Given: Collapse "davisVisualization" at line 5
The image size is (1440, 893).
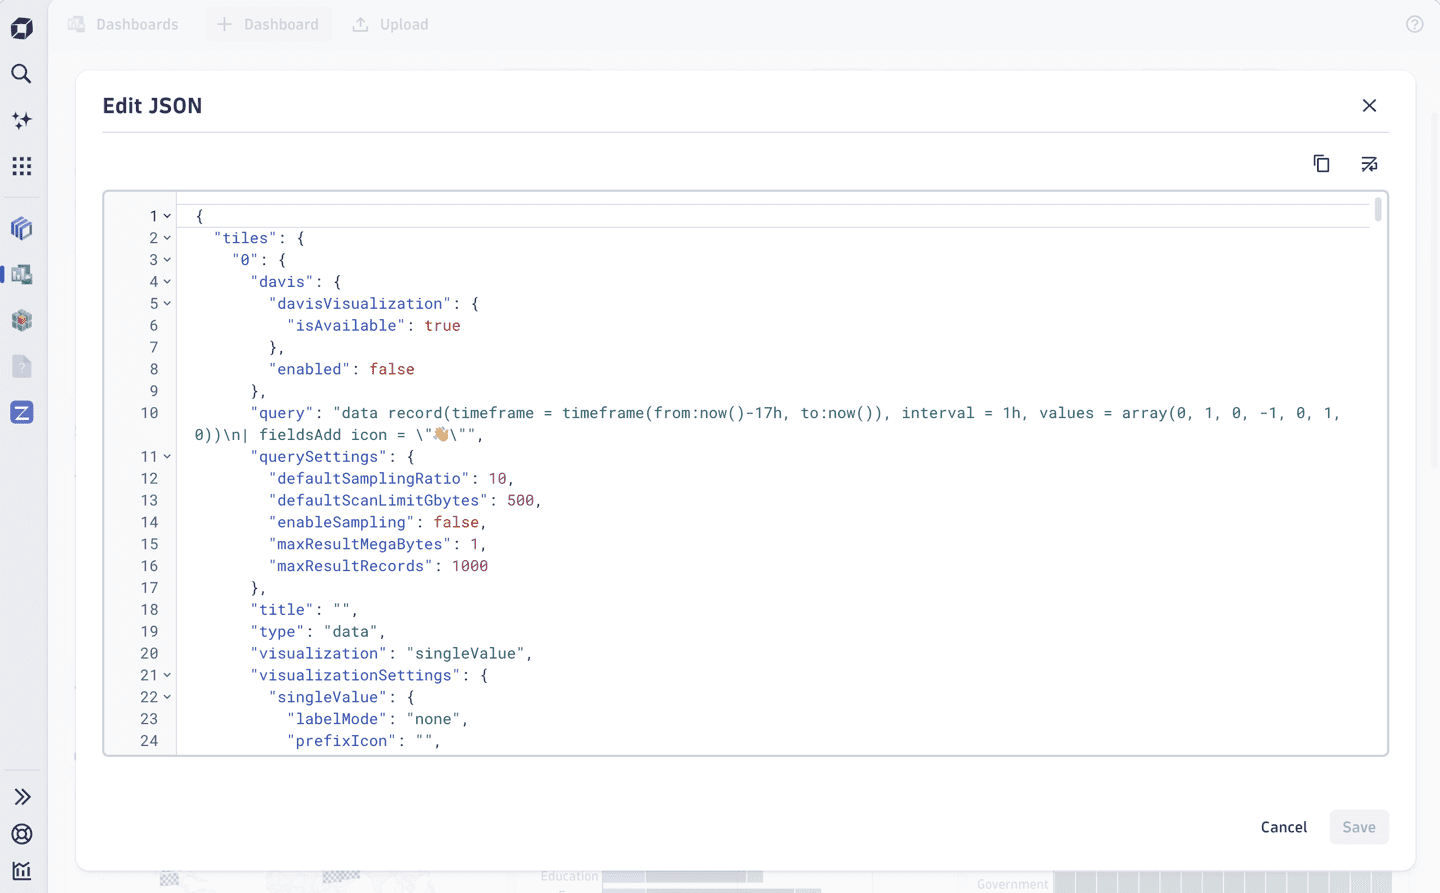Looking at the screenshot, I should point(167,303).
